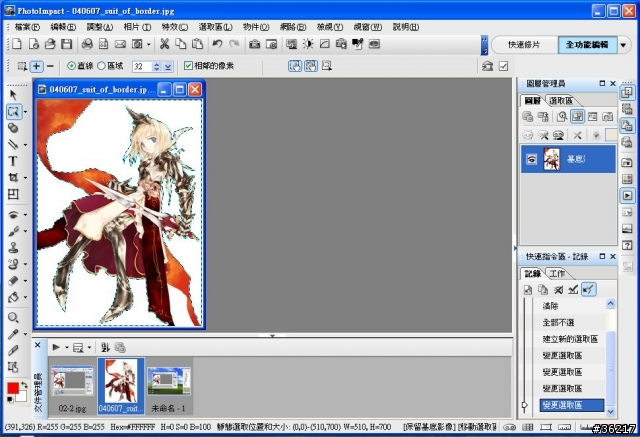Viewport: 640px width, 437px height.
Task: Click the brightness sun icon
Action: point(308,44)
